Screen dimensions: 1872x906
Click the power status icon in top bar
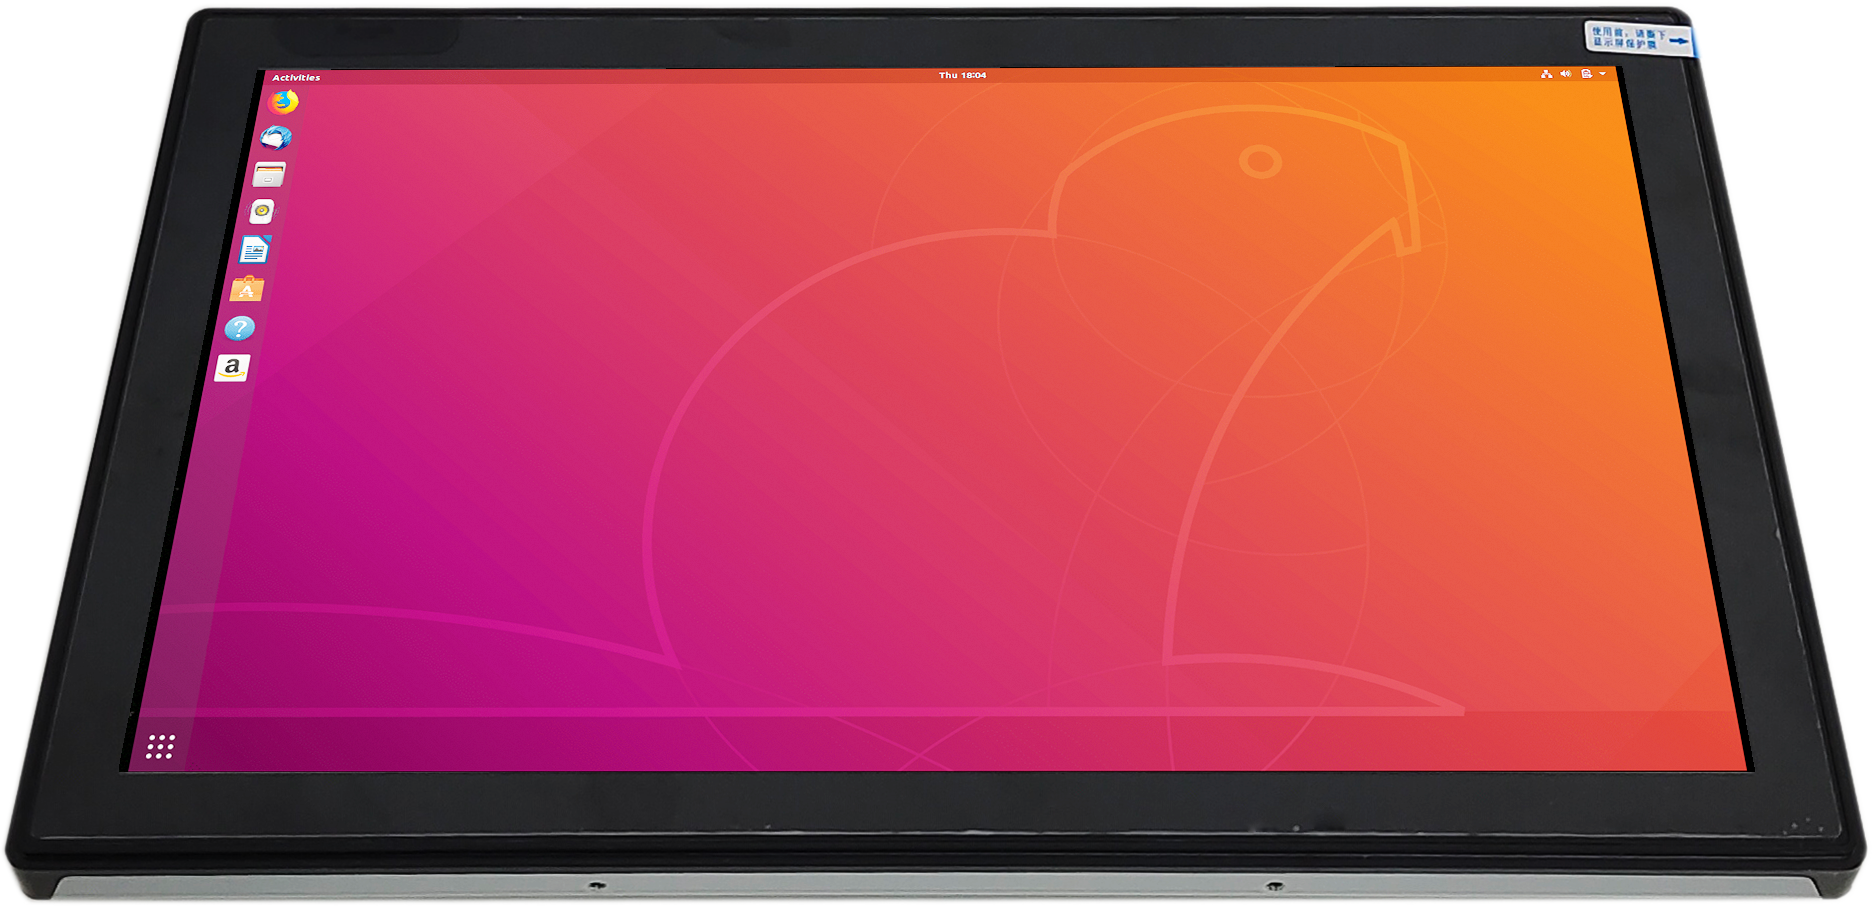click(1586, 74)
